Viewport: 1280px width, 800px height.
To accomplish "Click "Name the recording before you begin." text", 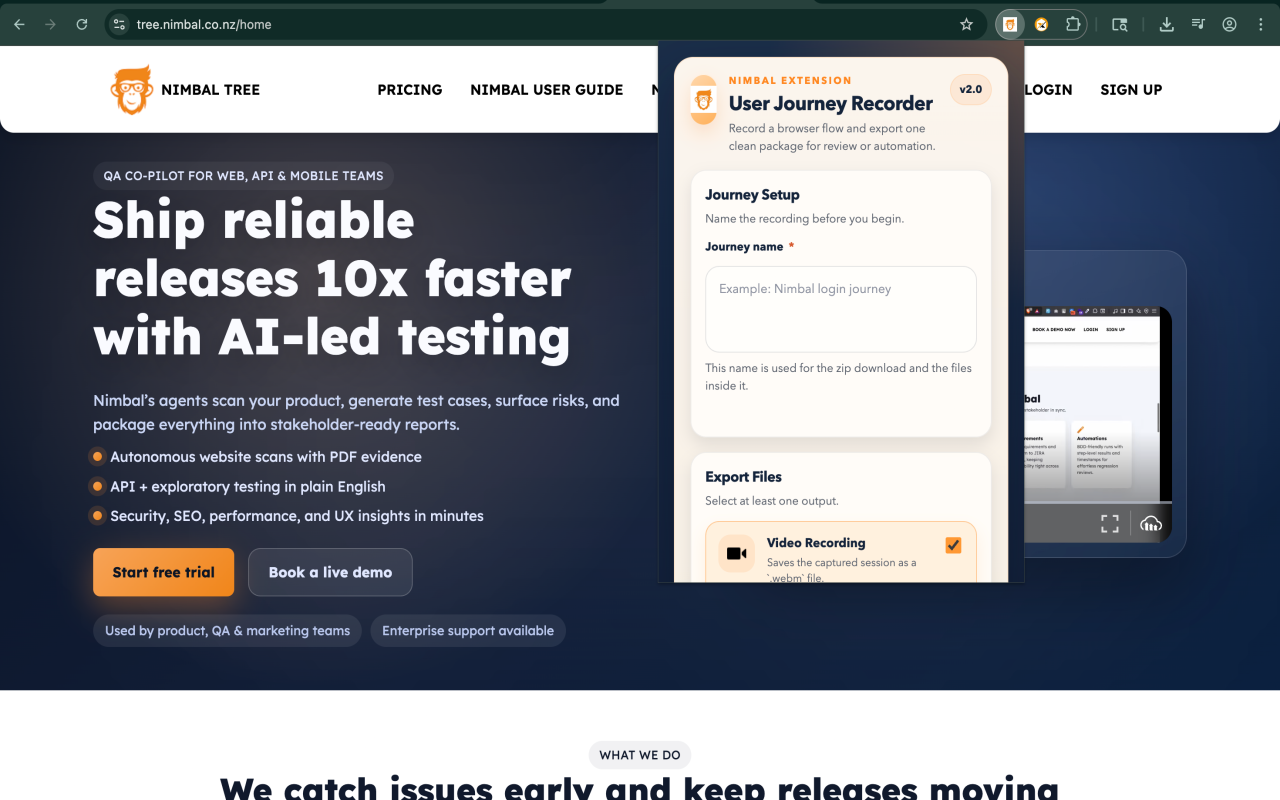I will (x=805, y=219).
